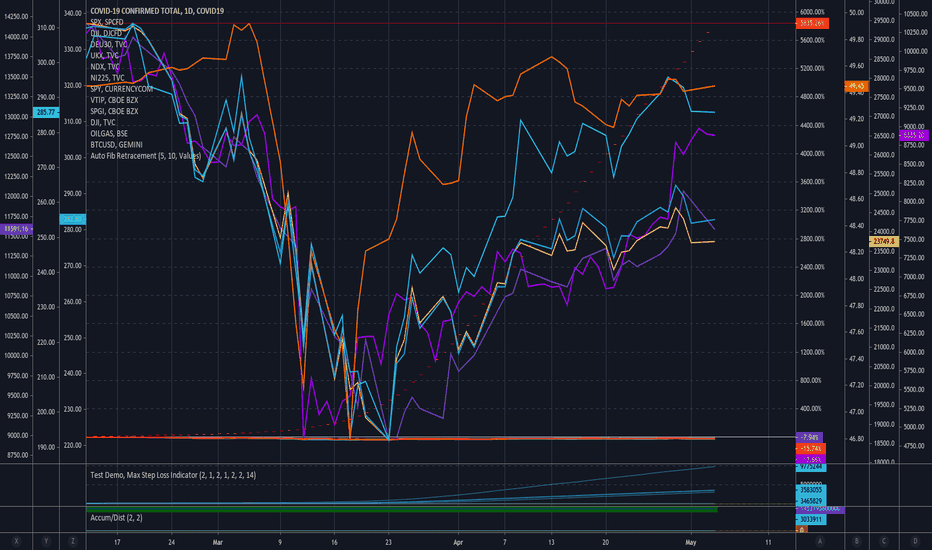Image resolution: width=932 pixels, height=550 pixels.
Task: Click the Apr date on time axis
Action: tap(458, 542)
